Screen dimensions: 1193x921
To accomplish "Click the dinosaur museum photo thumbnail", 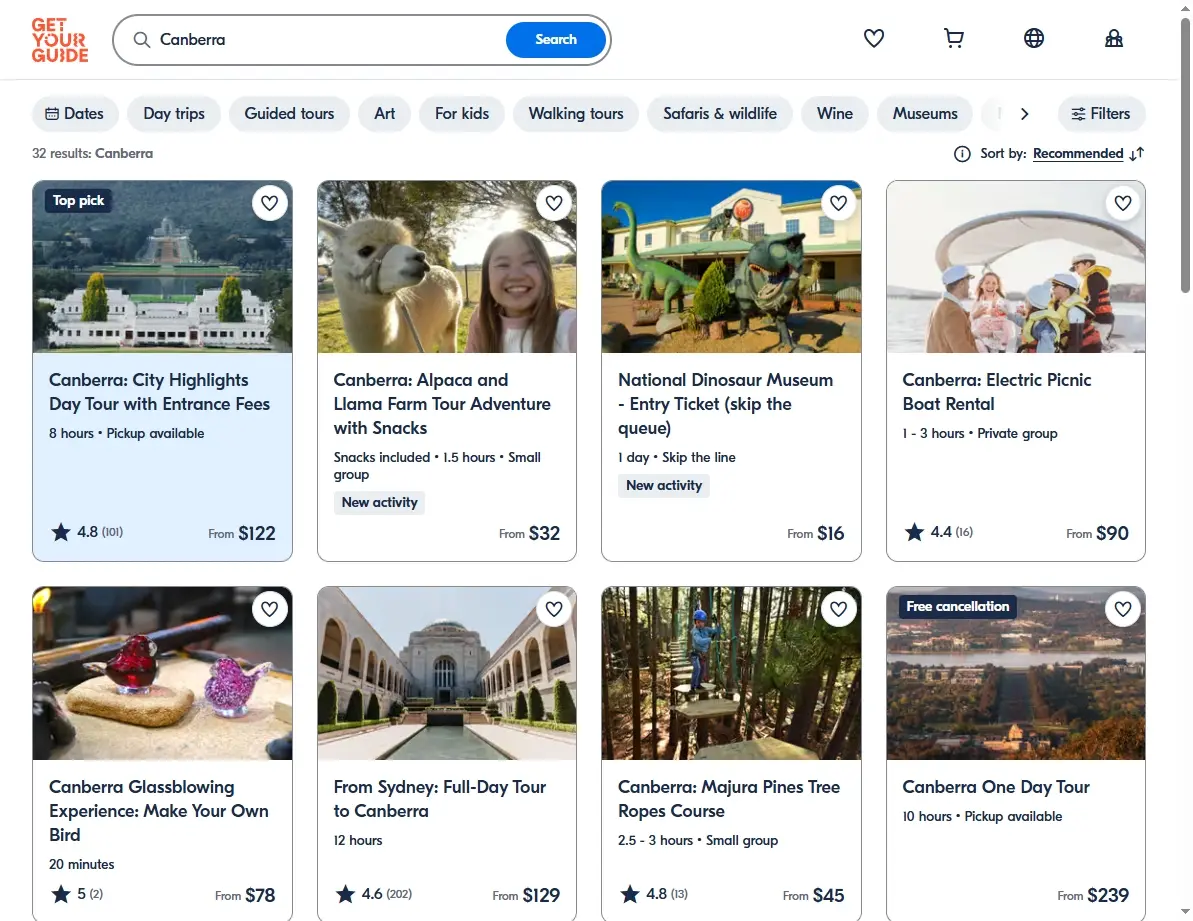I will [x=731, y=267].
